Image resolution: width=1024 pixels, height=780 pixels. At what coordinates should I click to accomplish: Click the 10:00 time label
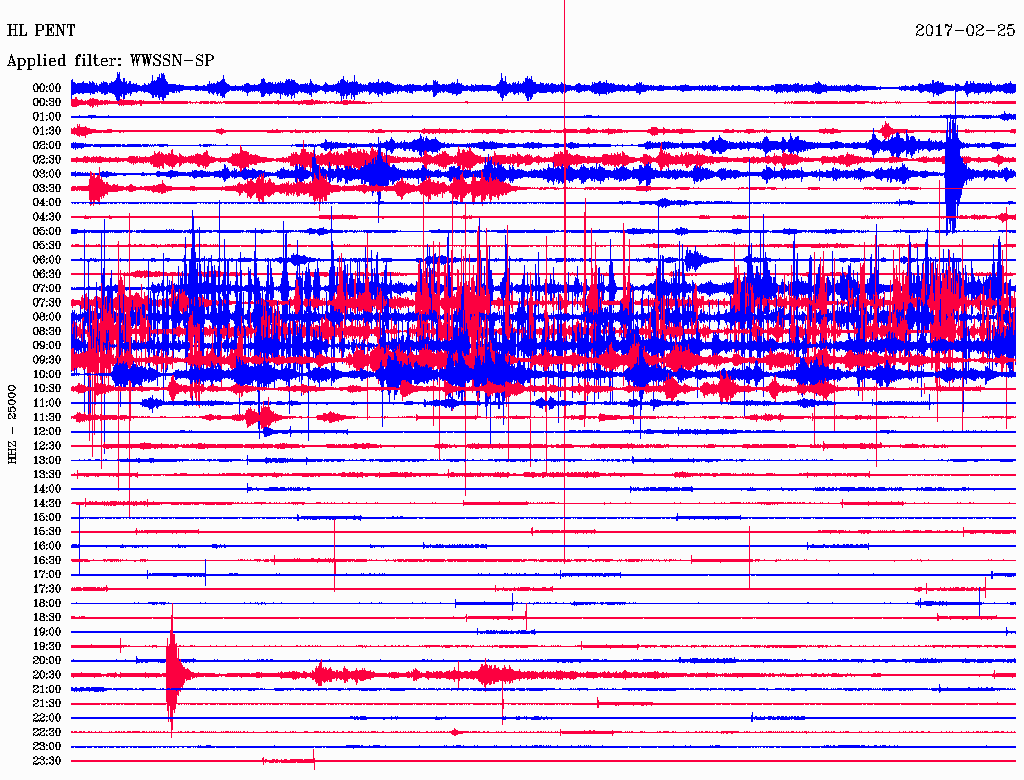pos(47,374)
